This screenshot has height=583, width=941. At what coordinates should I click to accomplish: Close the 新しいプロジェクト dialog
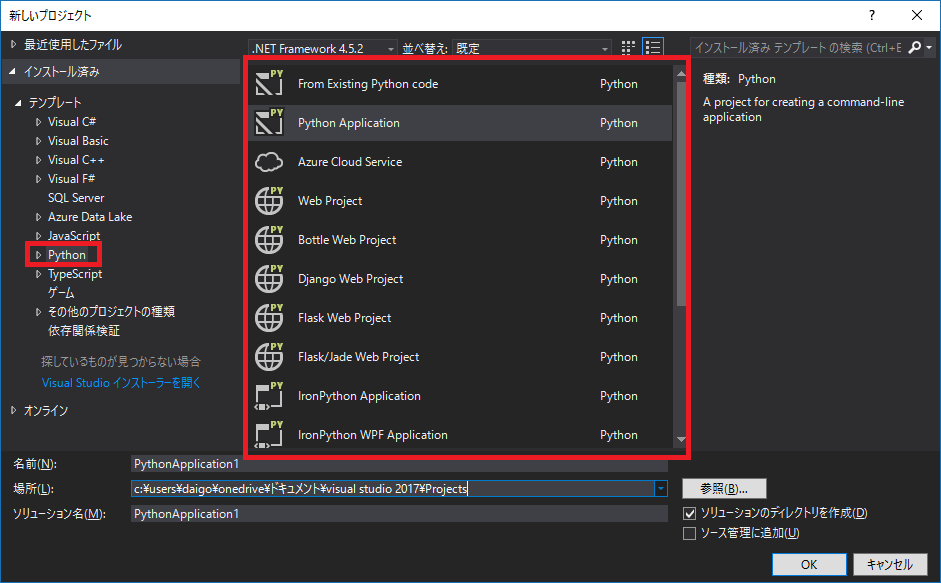point(917,16)
